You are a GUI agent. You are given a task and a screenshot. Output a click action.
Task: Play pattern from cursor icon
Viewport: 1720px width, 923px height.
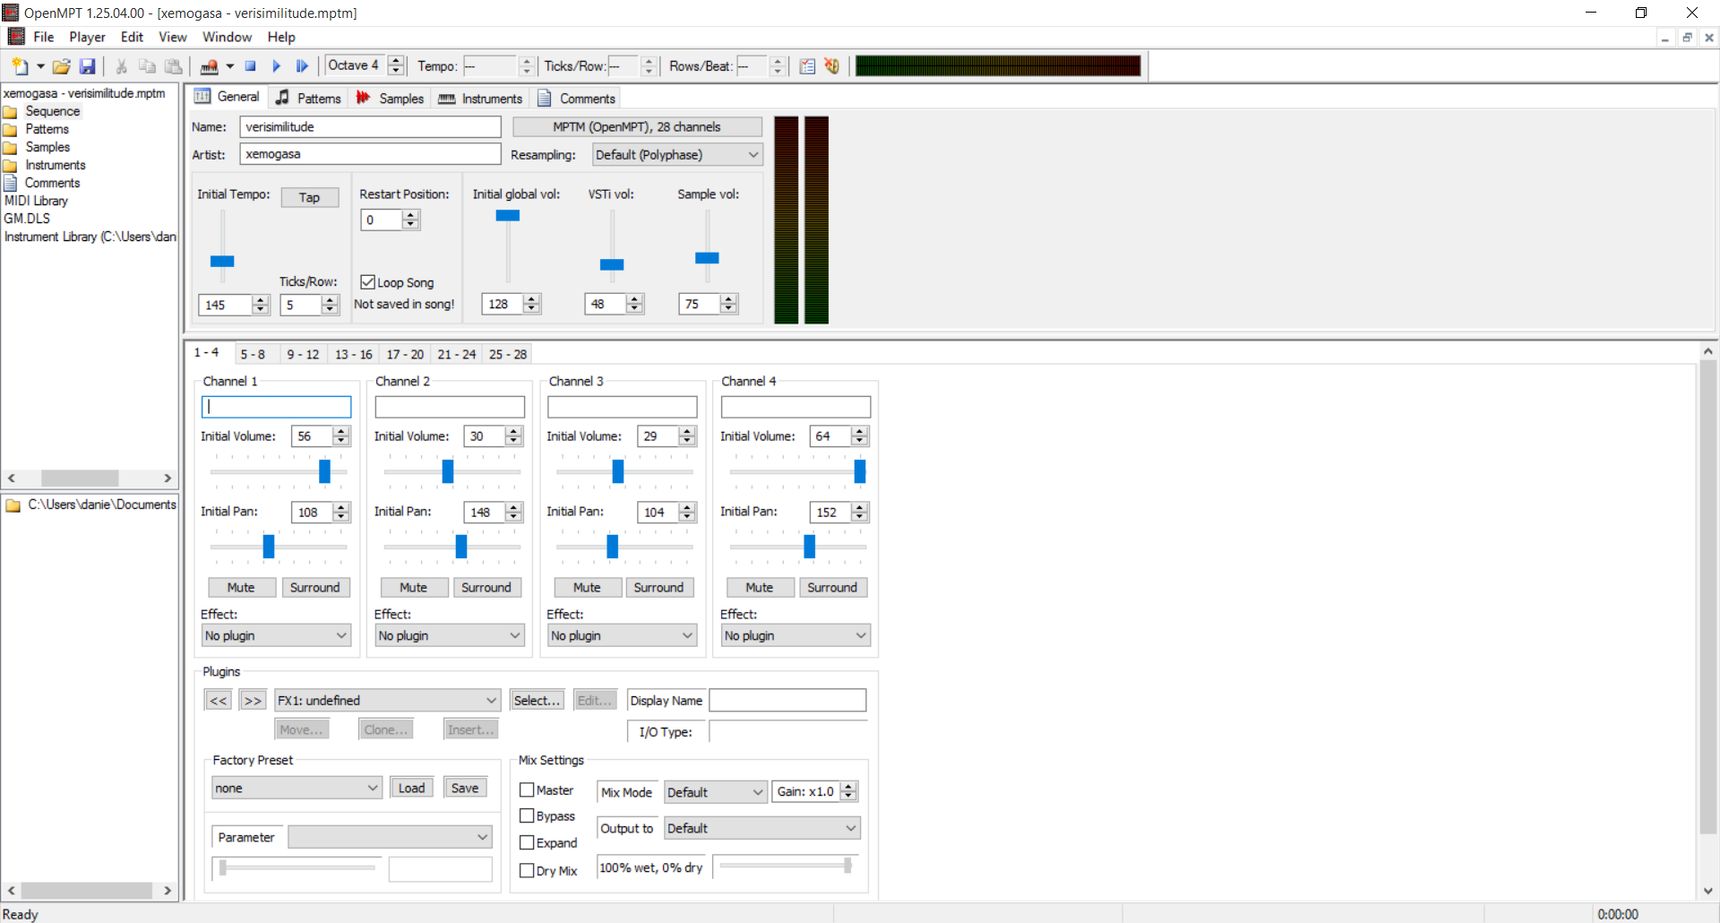(x=302, y=66)
